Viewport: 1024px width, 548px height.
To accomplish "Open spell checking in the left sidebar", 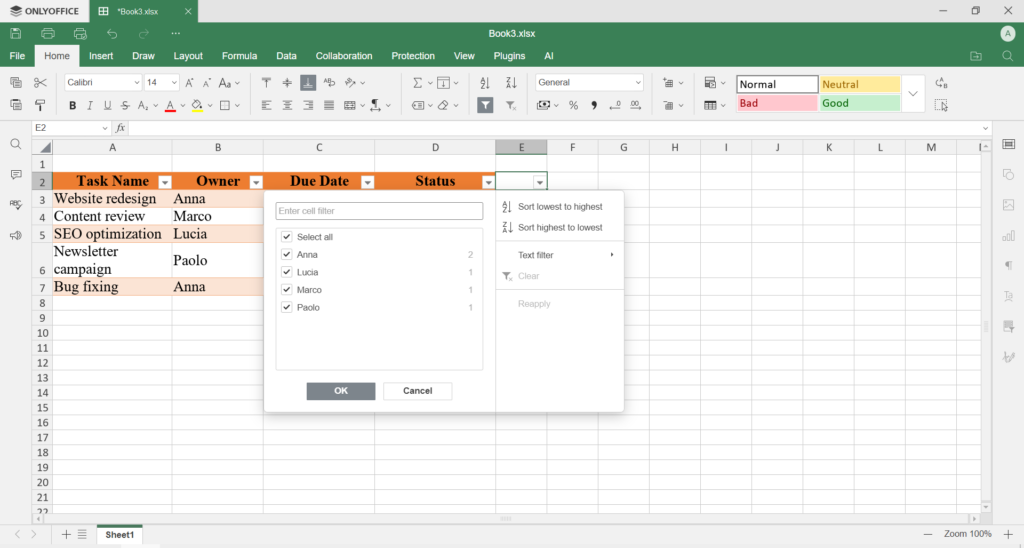I will pyautogui.click(x=16, y=204).
